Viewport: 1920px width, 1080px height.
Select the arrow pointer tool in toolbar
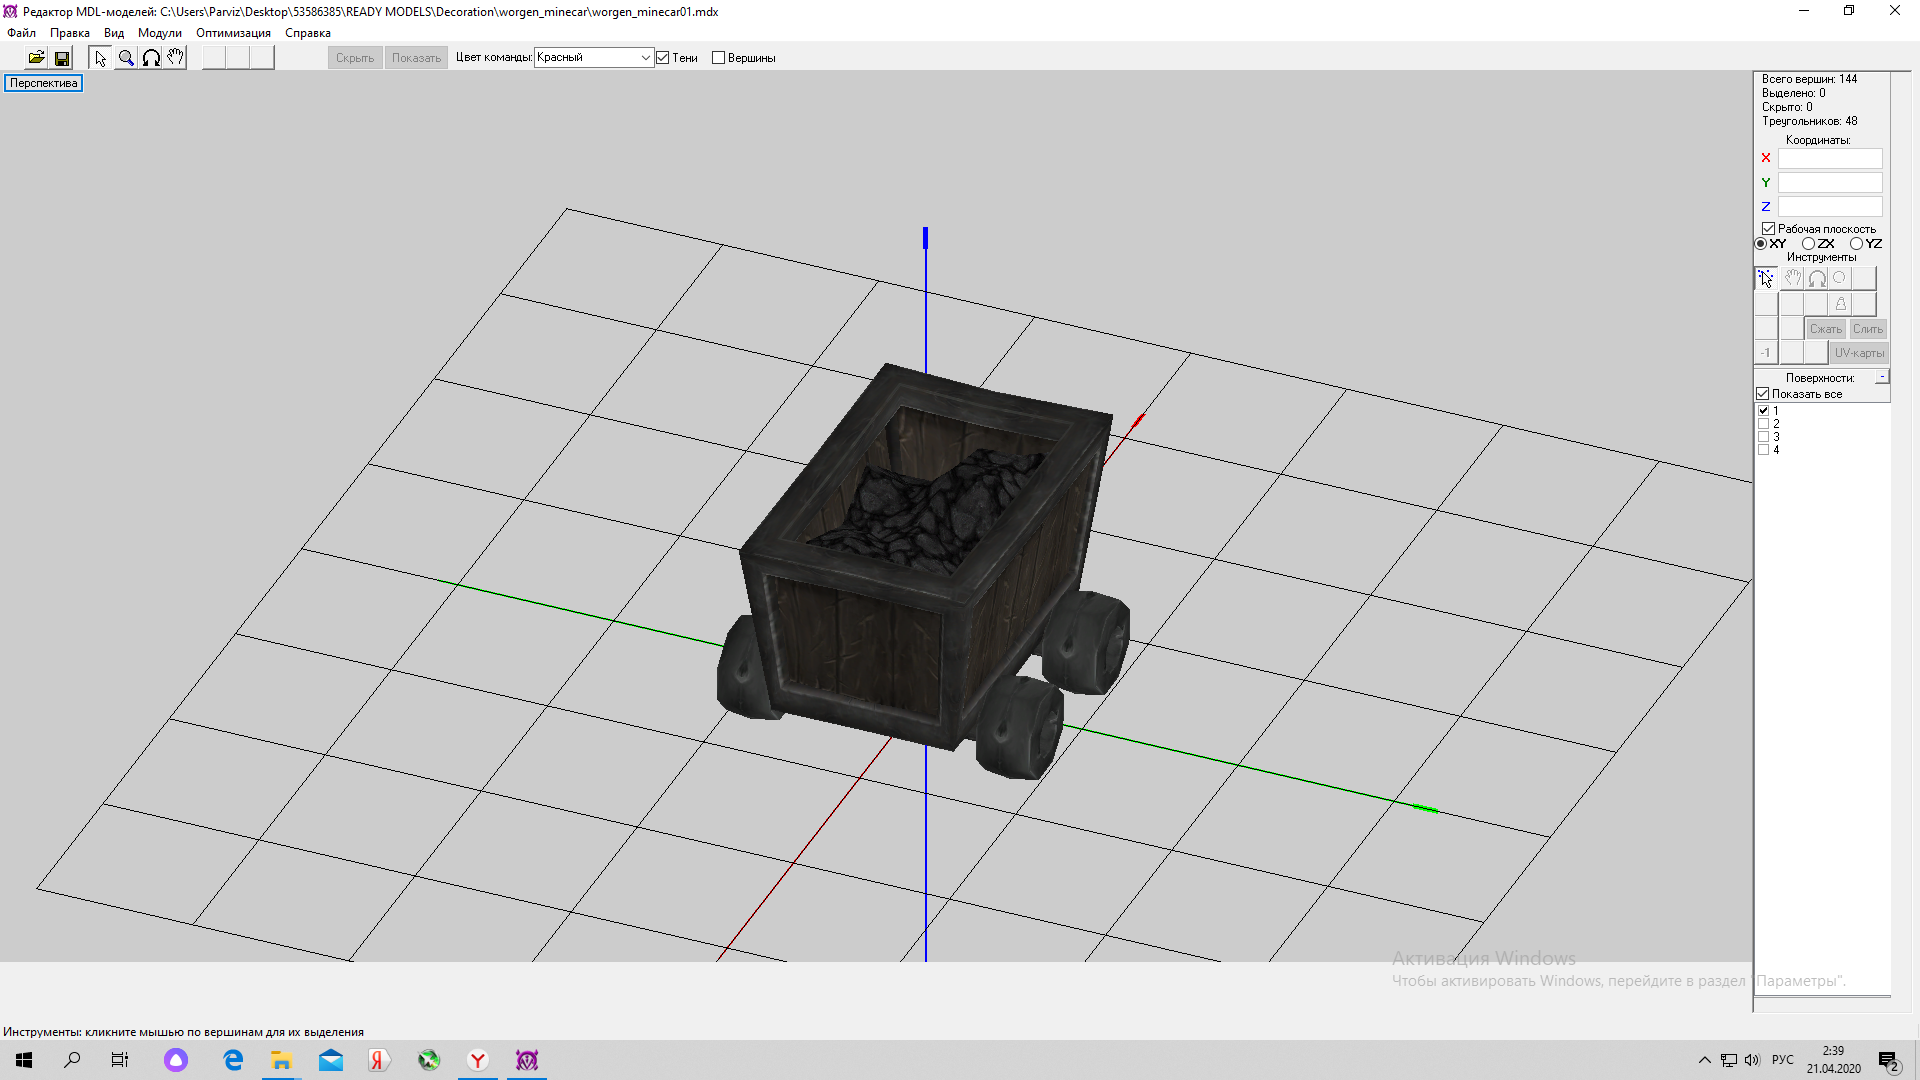[100, 58]
